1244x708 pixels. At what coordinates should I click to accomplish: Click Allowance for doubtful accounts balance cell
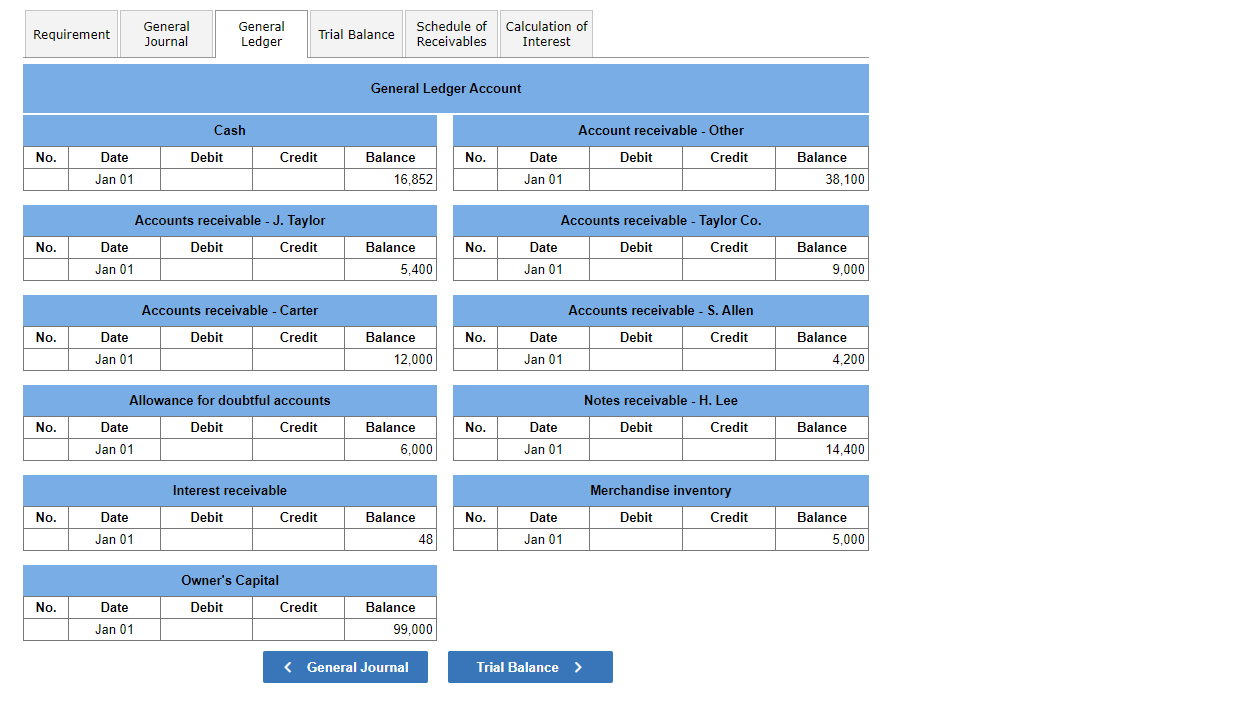click(x=390, y=449)
